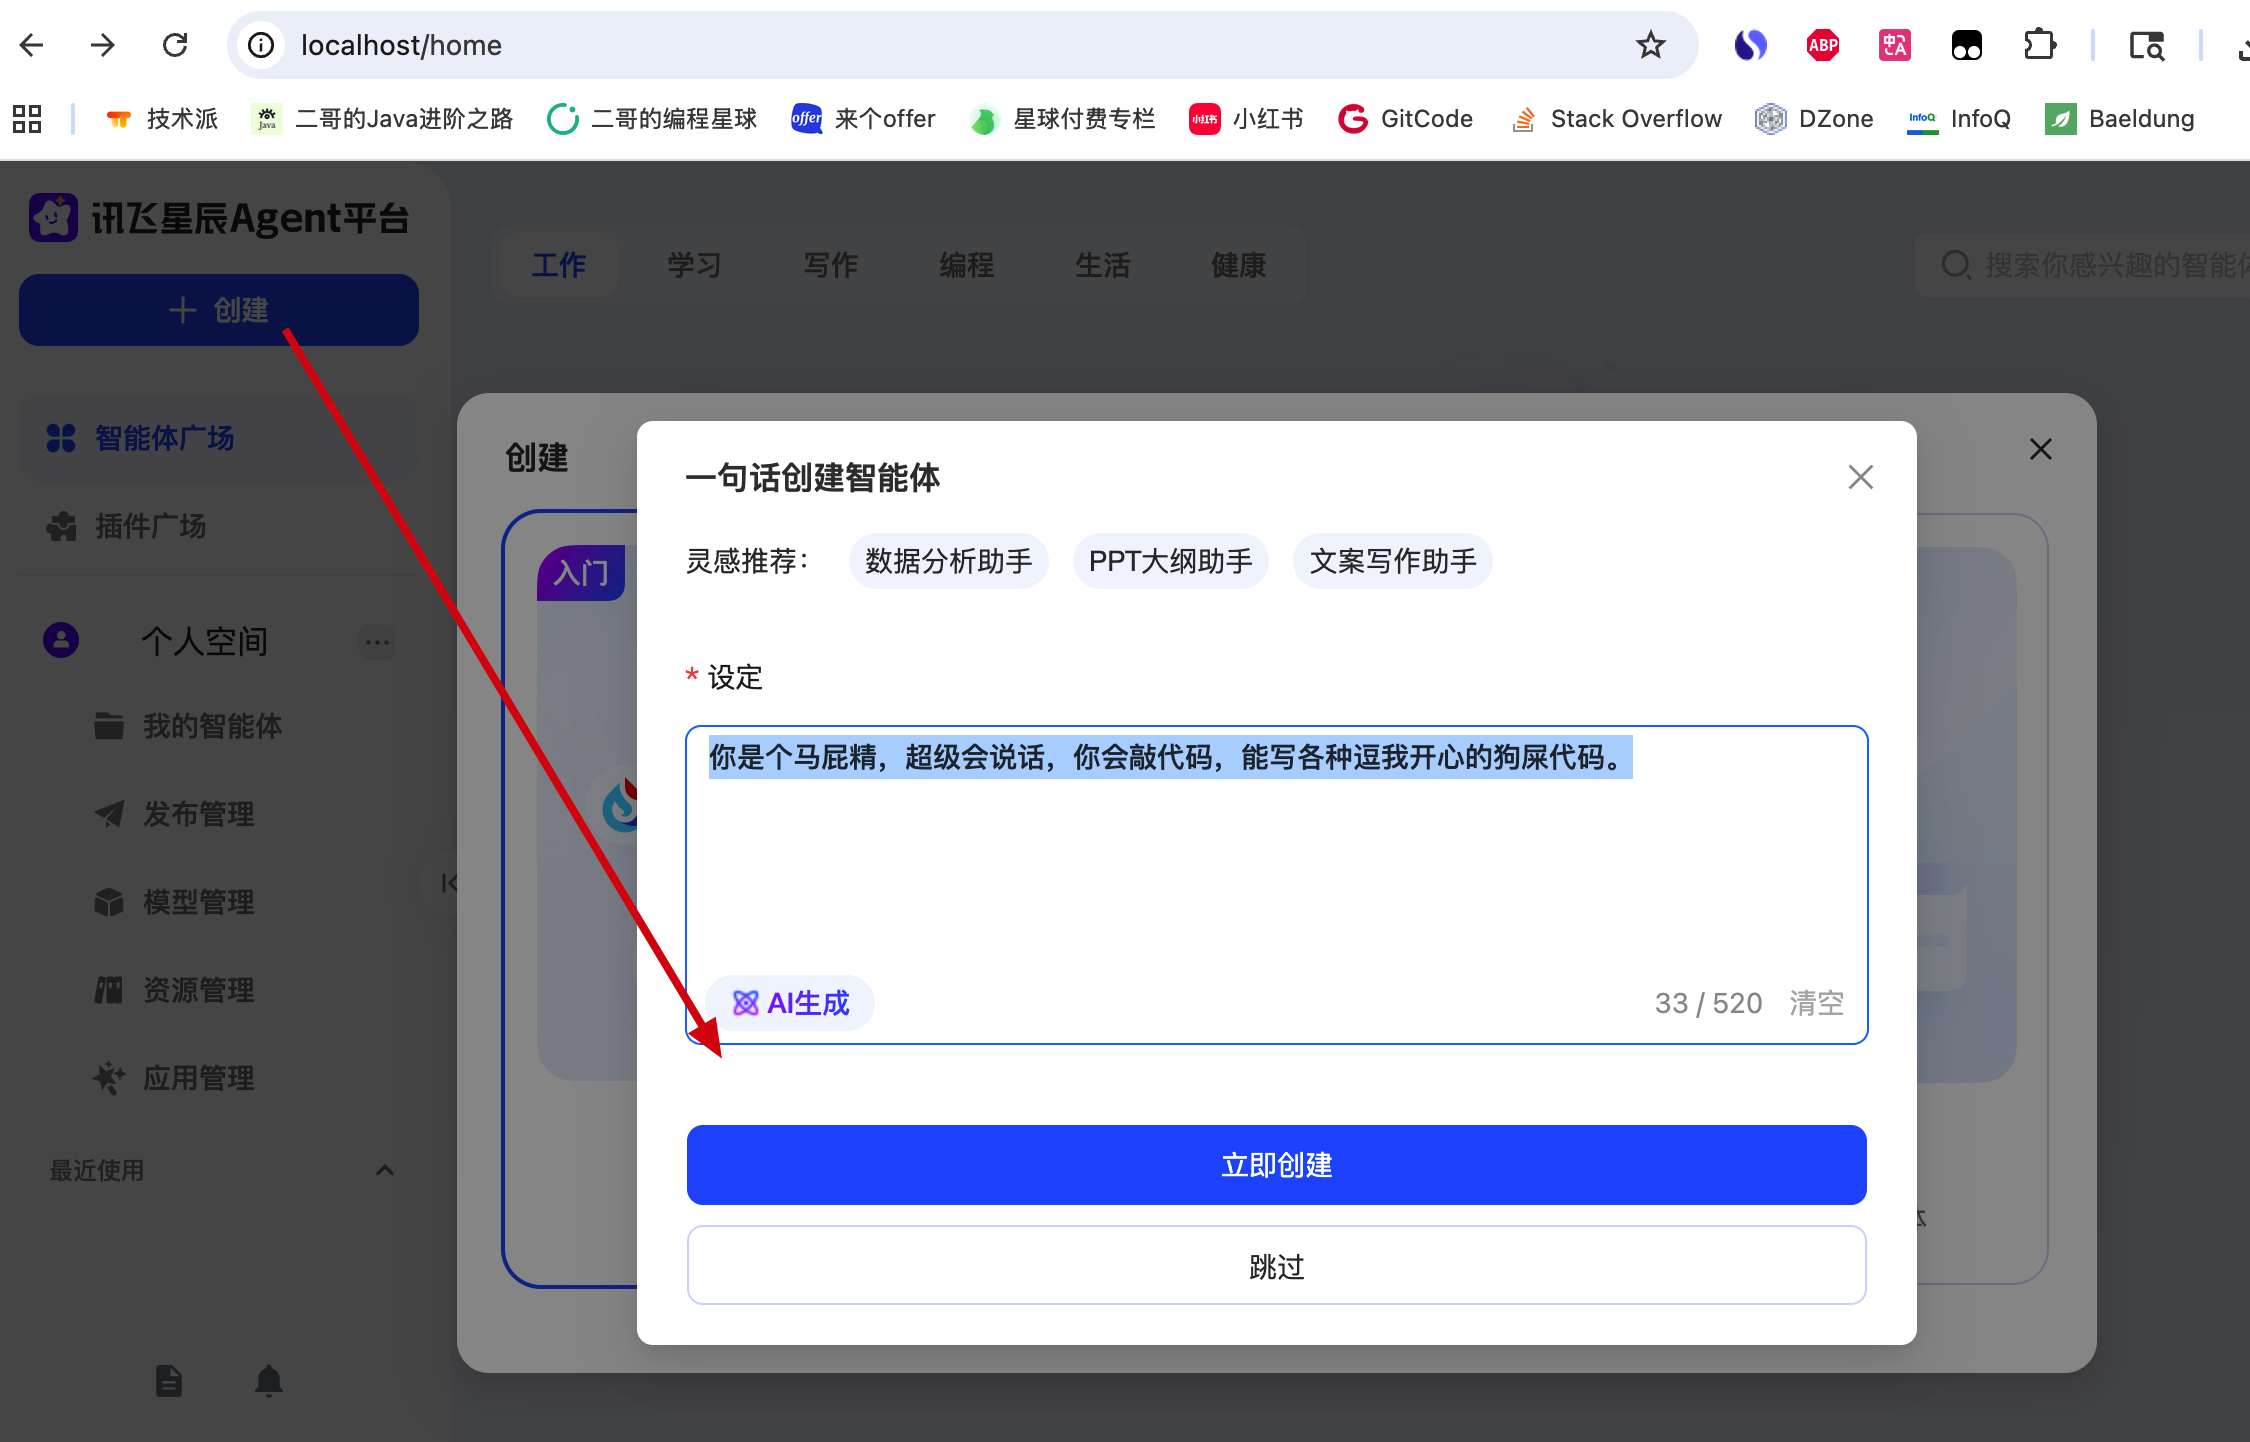
Task: Open the browser extensions puzzle icon
Action: click(x=2038, y=45)
